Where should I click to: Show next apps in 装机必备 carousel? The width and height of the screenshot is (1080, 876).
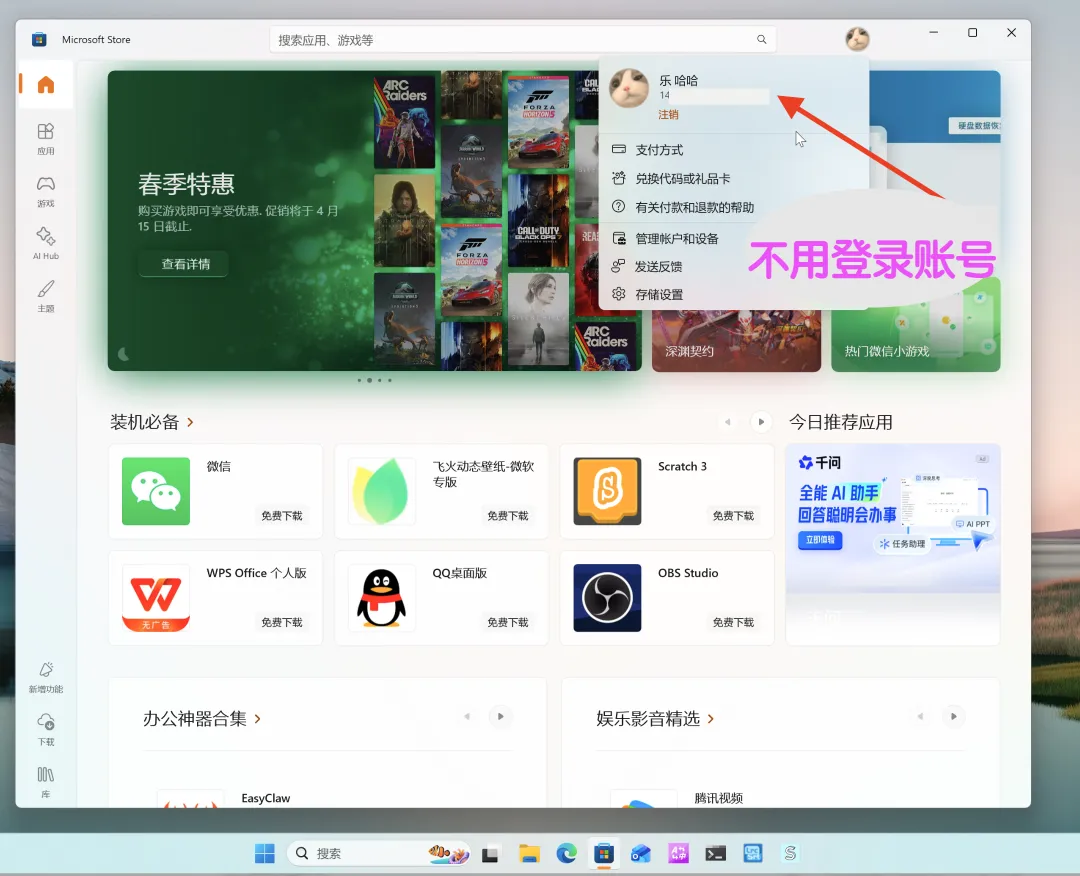760,421
